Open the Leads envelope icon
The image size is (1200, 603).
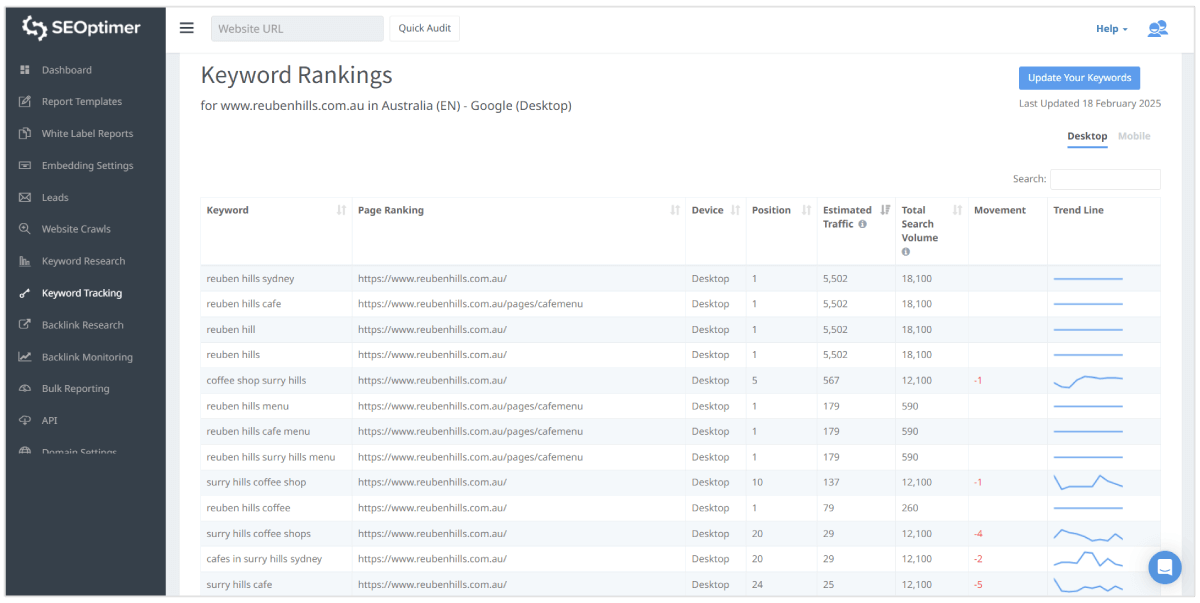point(25,198)
